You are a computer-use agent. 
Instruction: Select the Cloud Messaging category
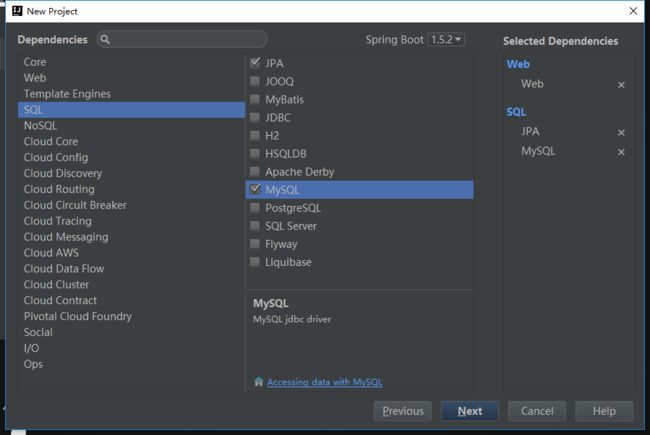[131, 237]
